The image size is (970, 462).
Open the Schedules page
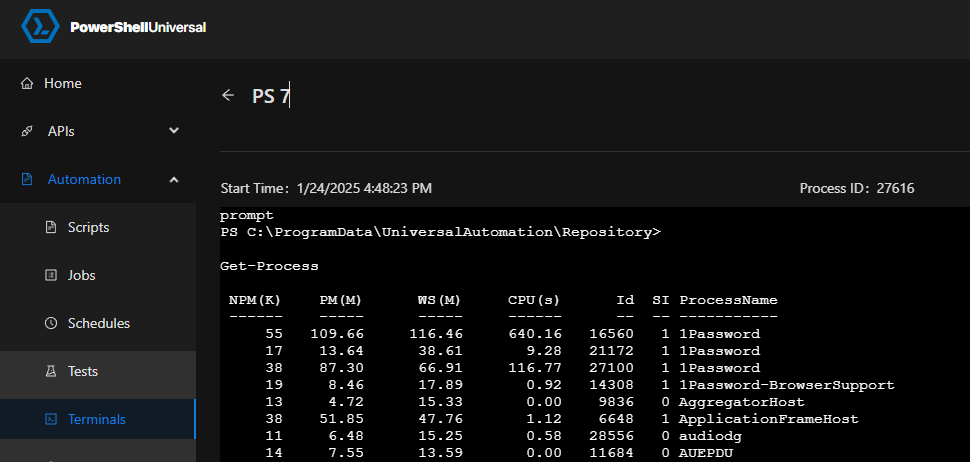click(98, 324)
